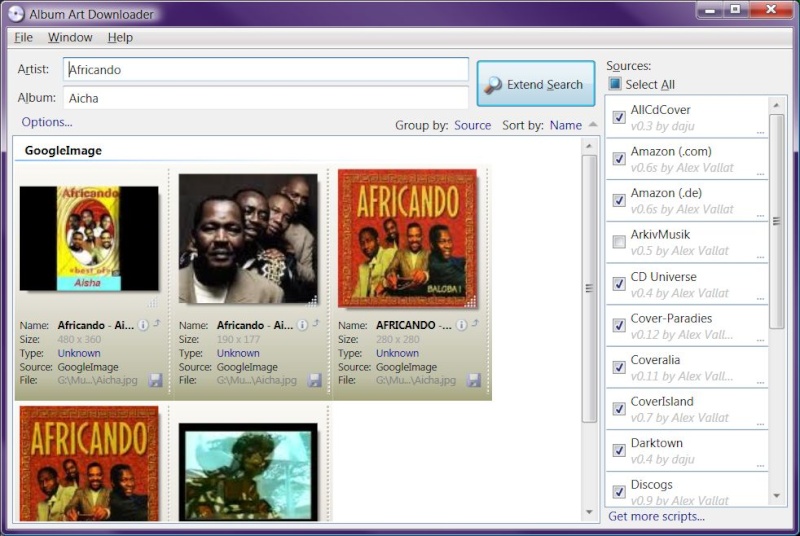Click sources list scroll down arrow

tap(776, 495)
